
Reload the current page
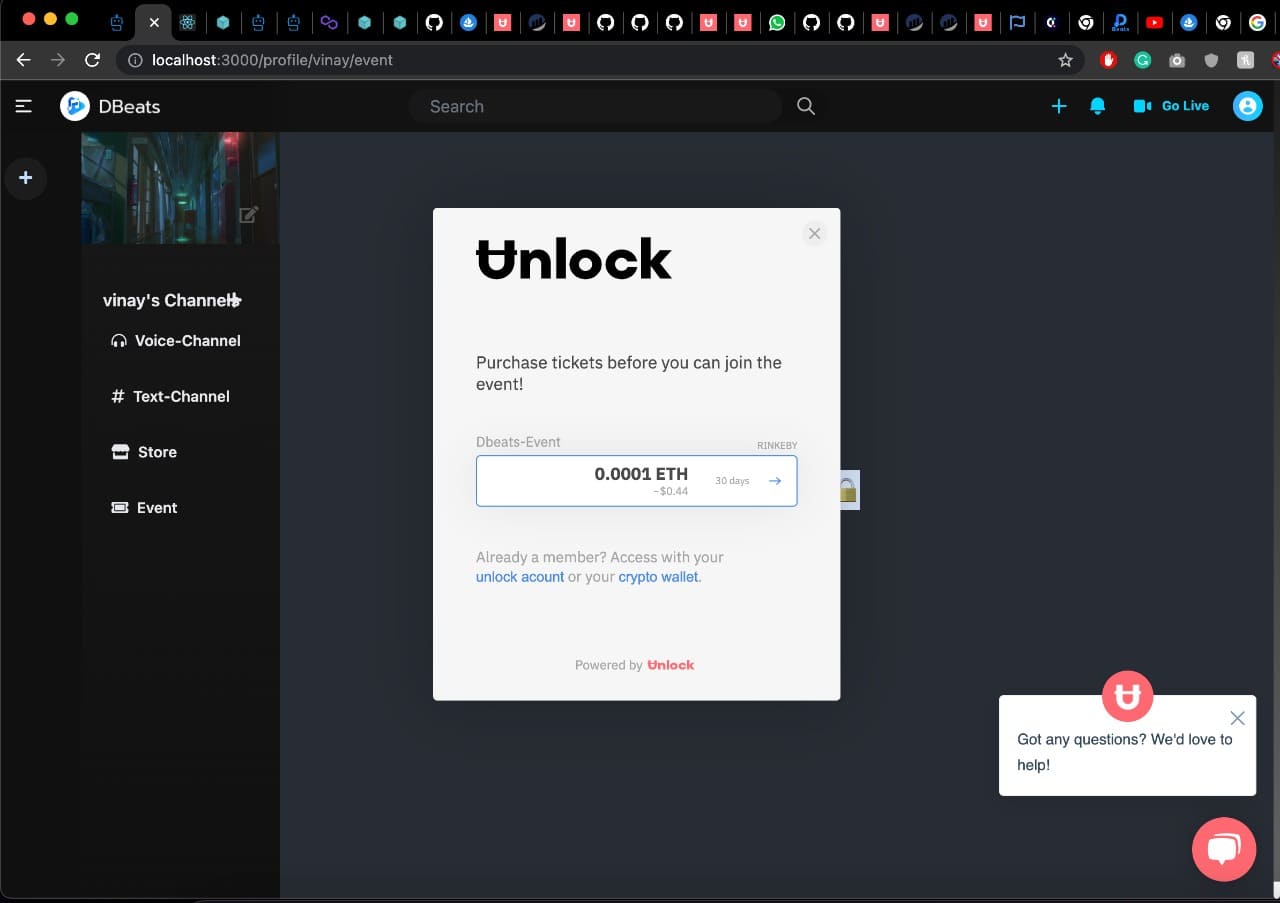coord(92,60)
